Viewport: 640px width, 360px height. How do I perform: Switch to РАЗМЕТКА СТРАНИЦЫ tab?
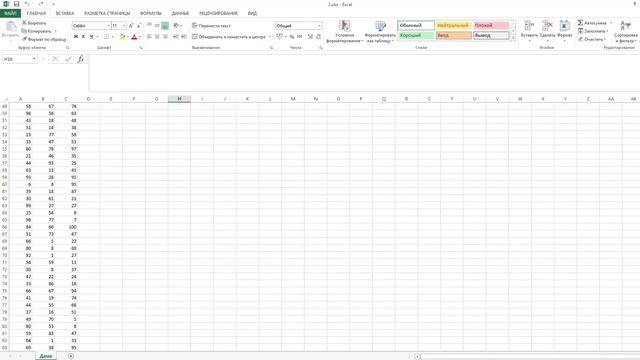coord(107,13)
